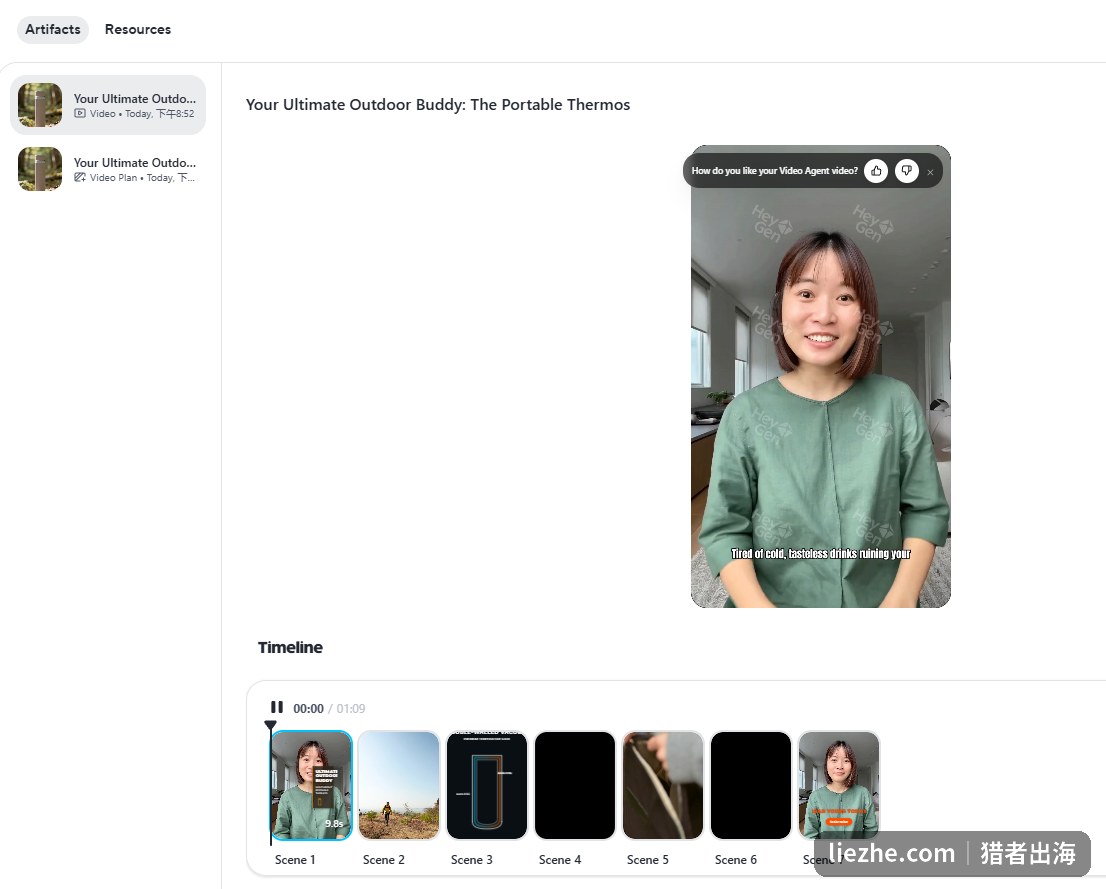Select the black Scene 4 thumbnail
This screenshot has height=889, width=1106.
575,785
